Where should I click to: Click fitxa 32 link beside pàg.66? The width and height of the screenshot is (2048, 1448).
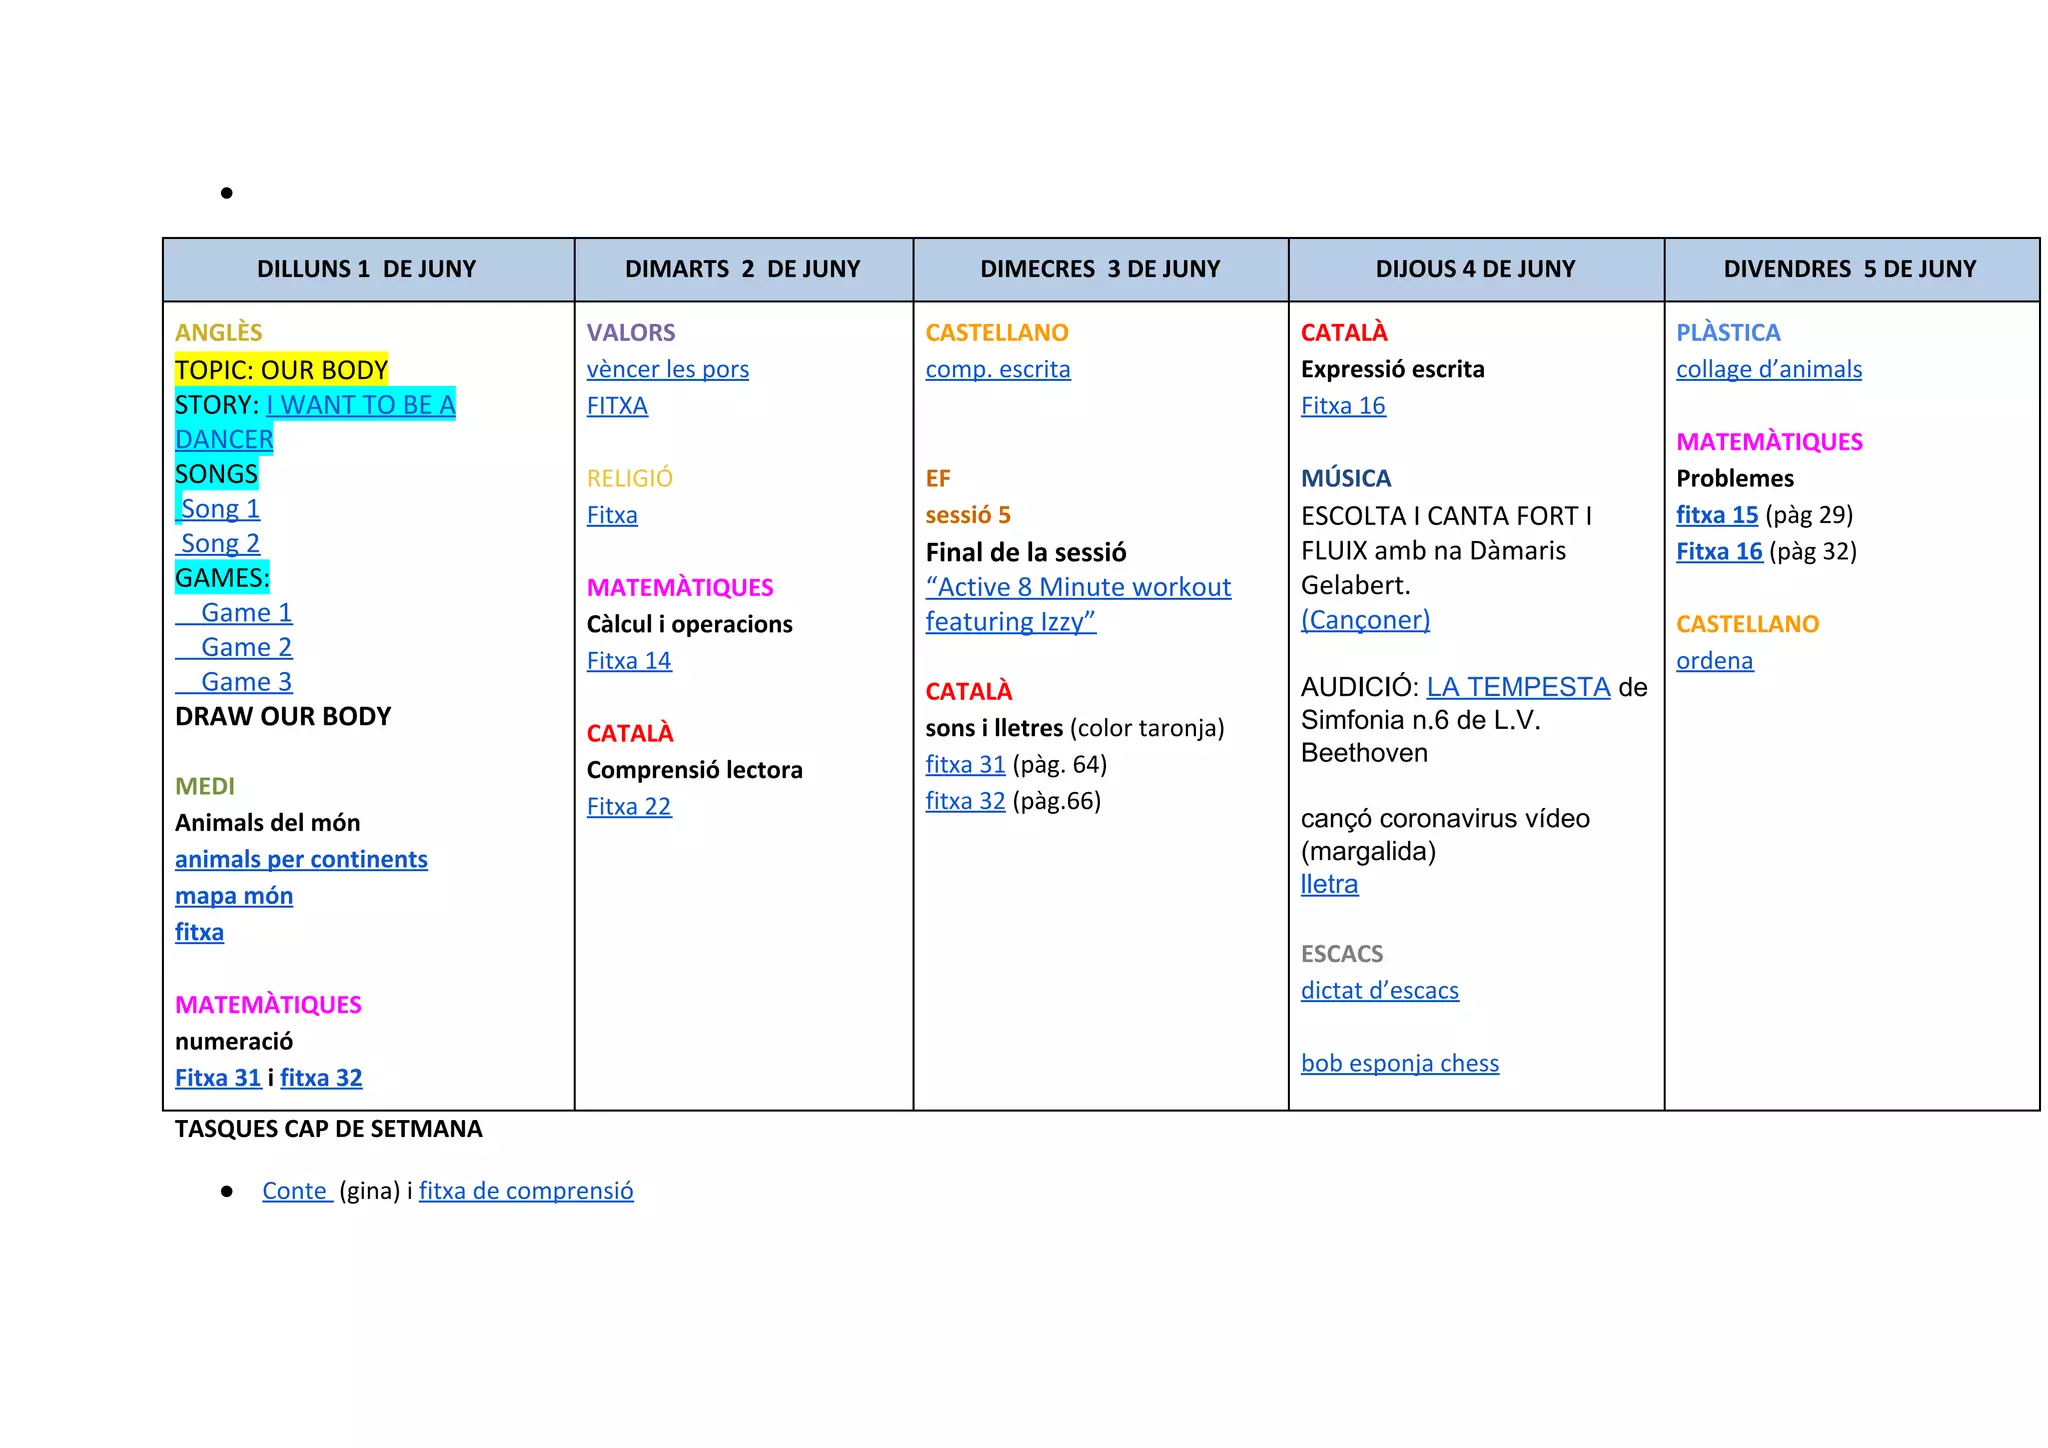click(x=965, y=802)
